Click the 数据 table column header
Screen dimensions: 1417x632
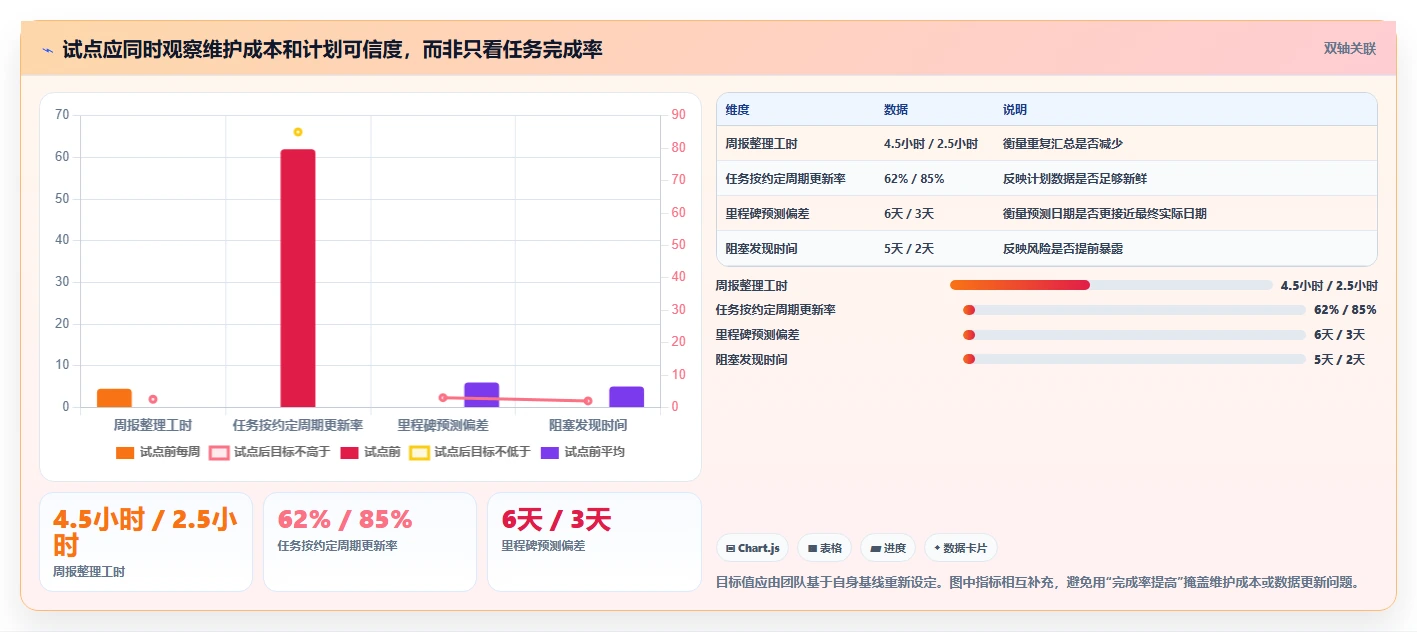point(896,110)
